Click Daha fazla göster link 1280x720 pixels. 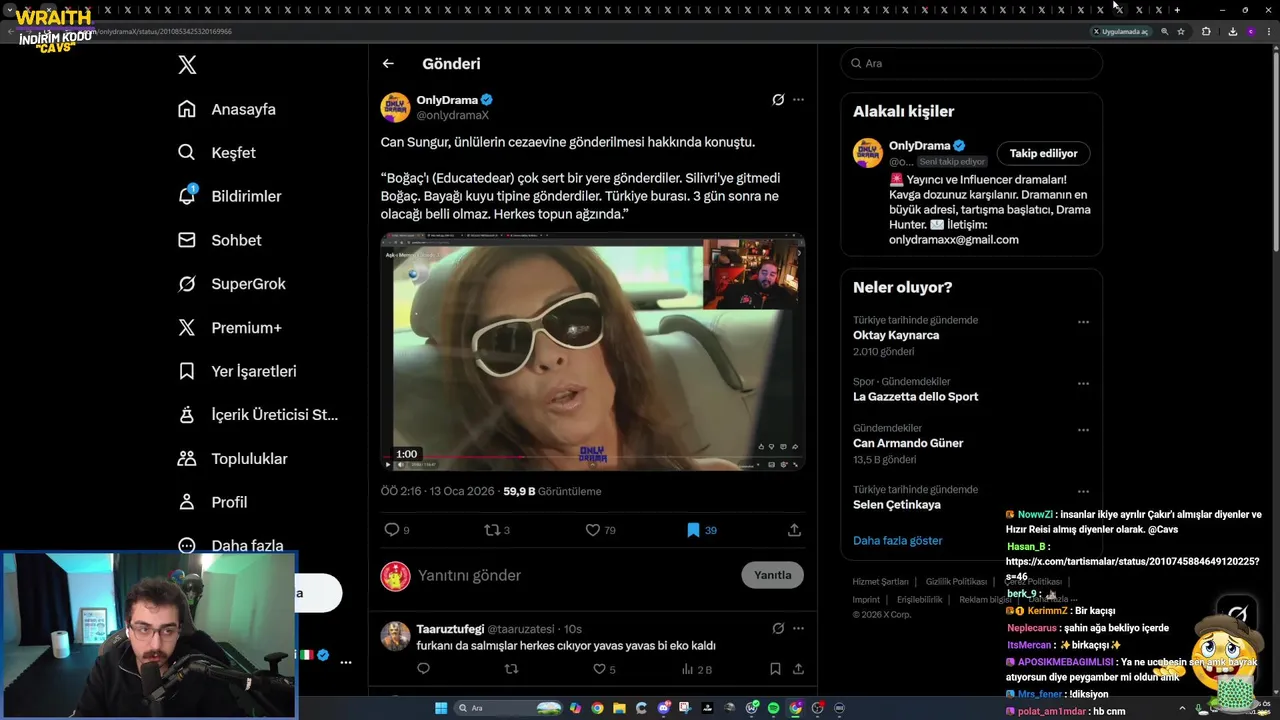point(897,540)
